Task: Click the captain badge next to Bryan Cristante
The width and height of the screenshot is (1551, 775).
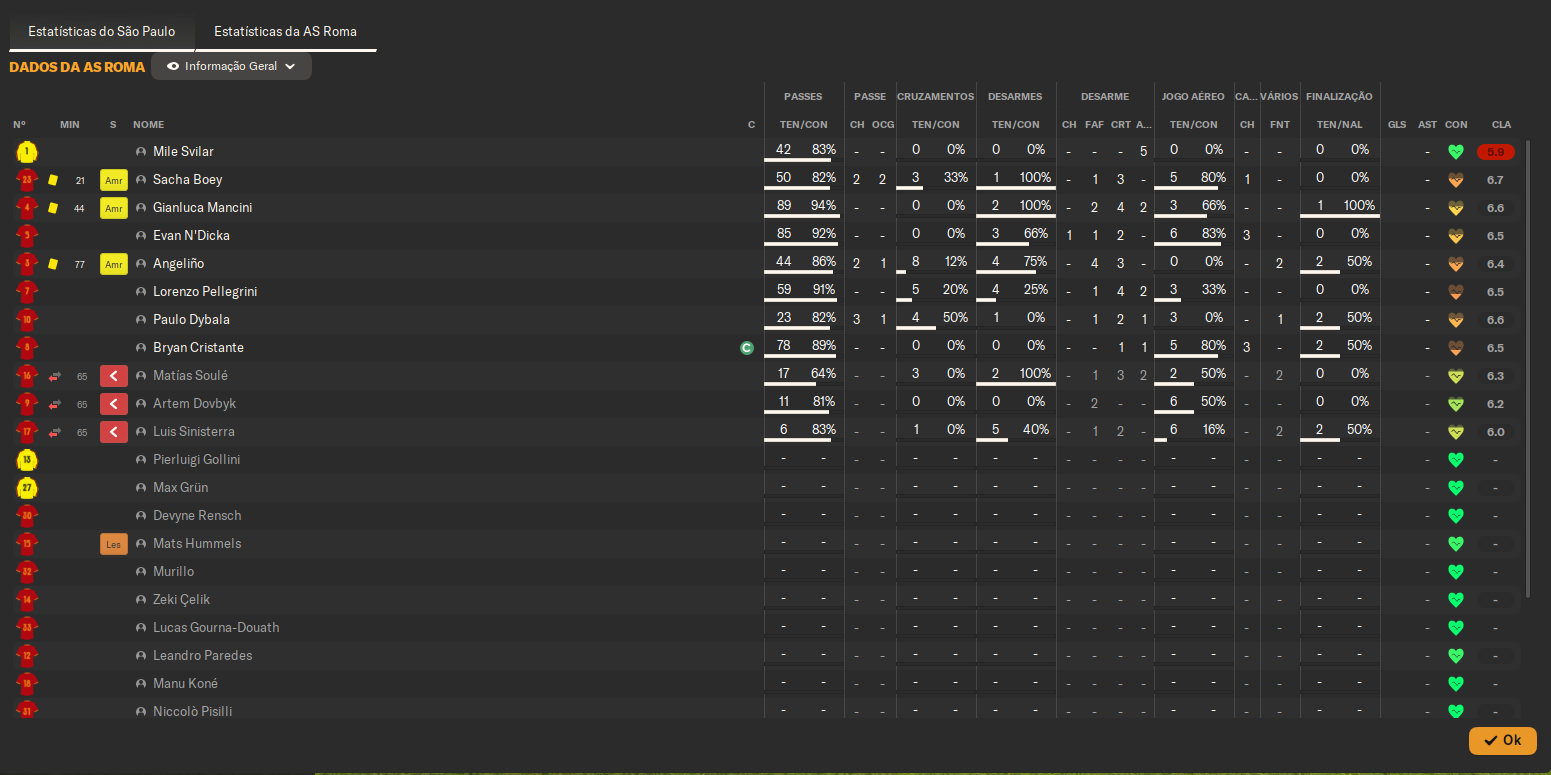Action: point(746,348)
